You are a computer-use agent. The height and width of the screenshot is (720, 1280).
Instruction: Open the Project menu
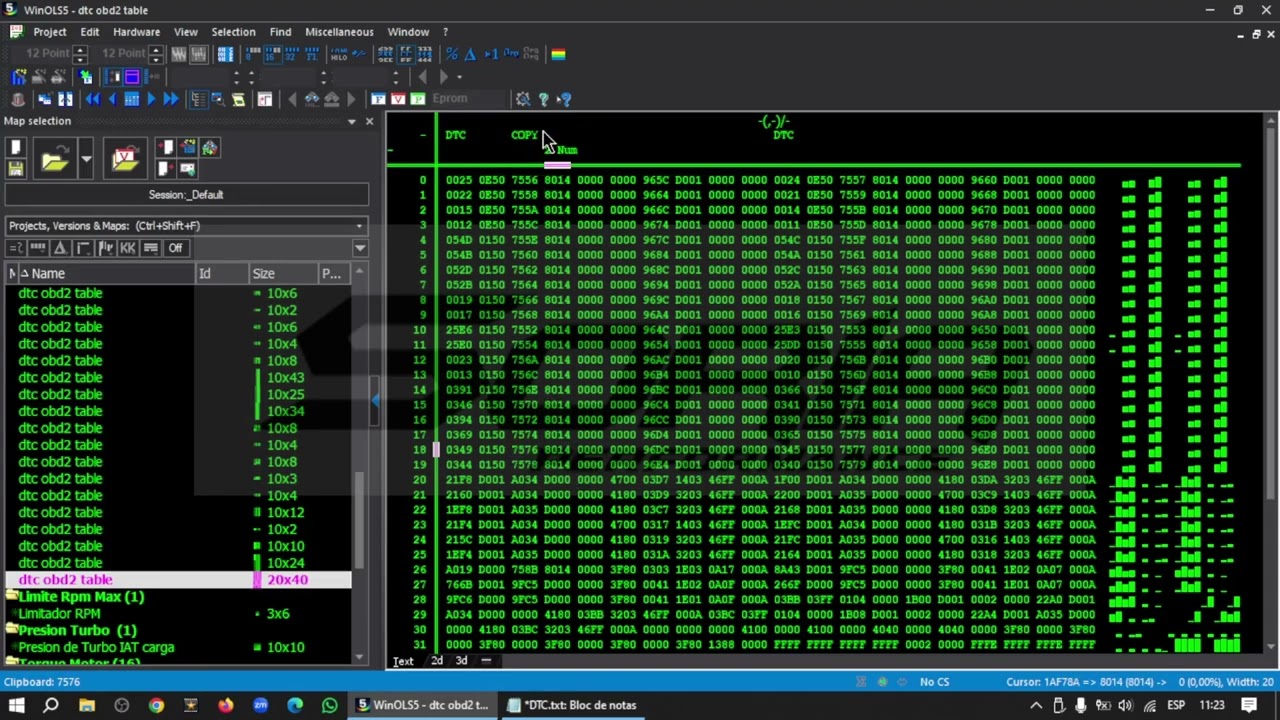[49, 32]
